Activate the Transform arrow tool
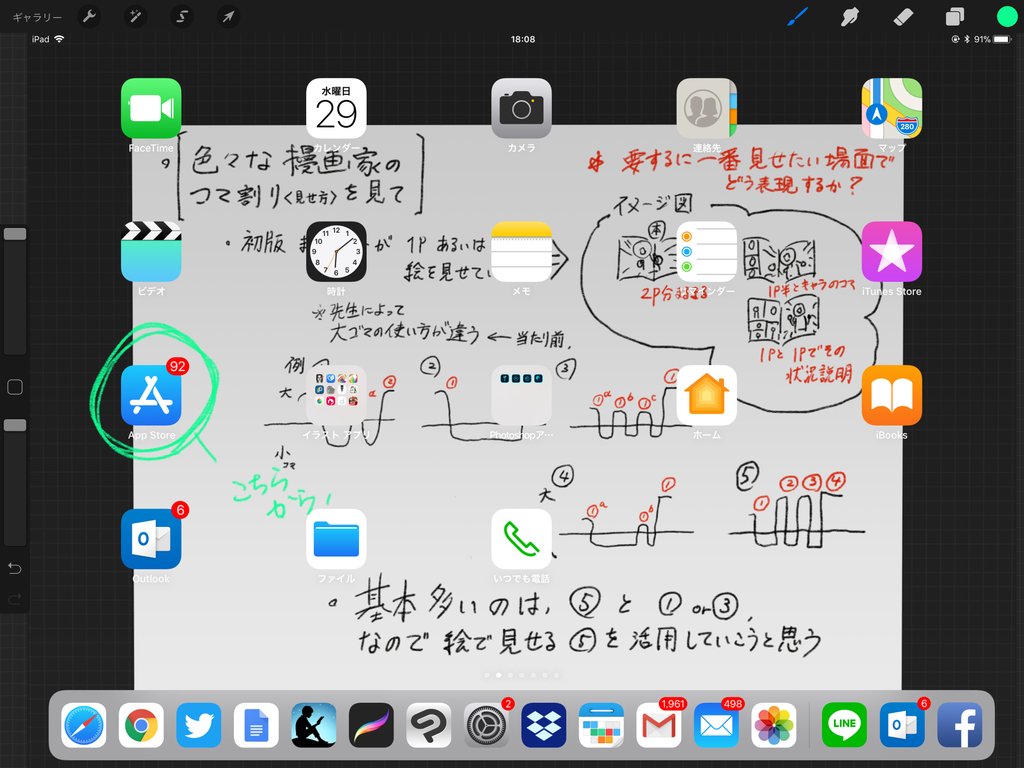Screen dimensions: 1024x768 pos(228,16)
